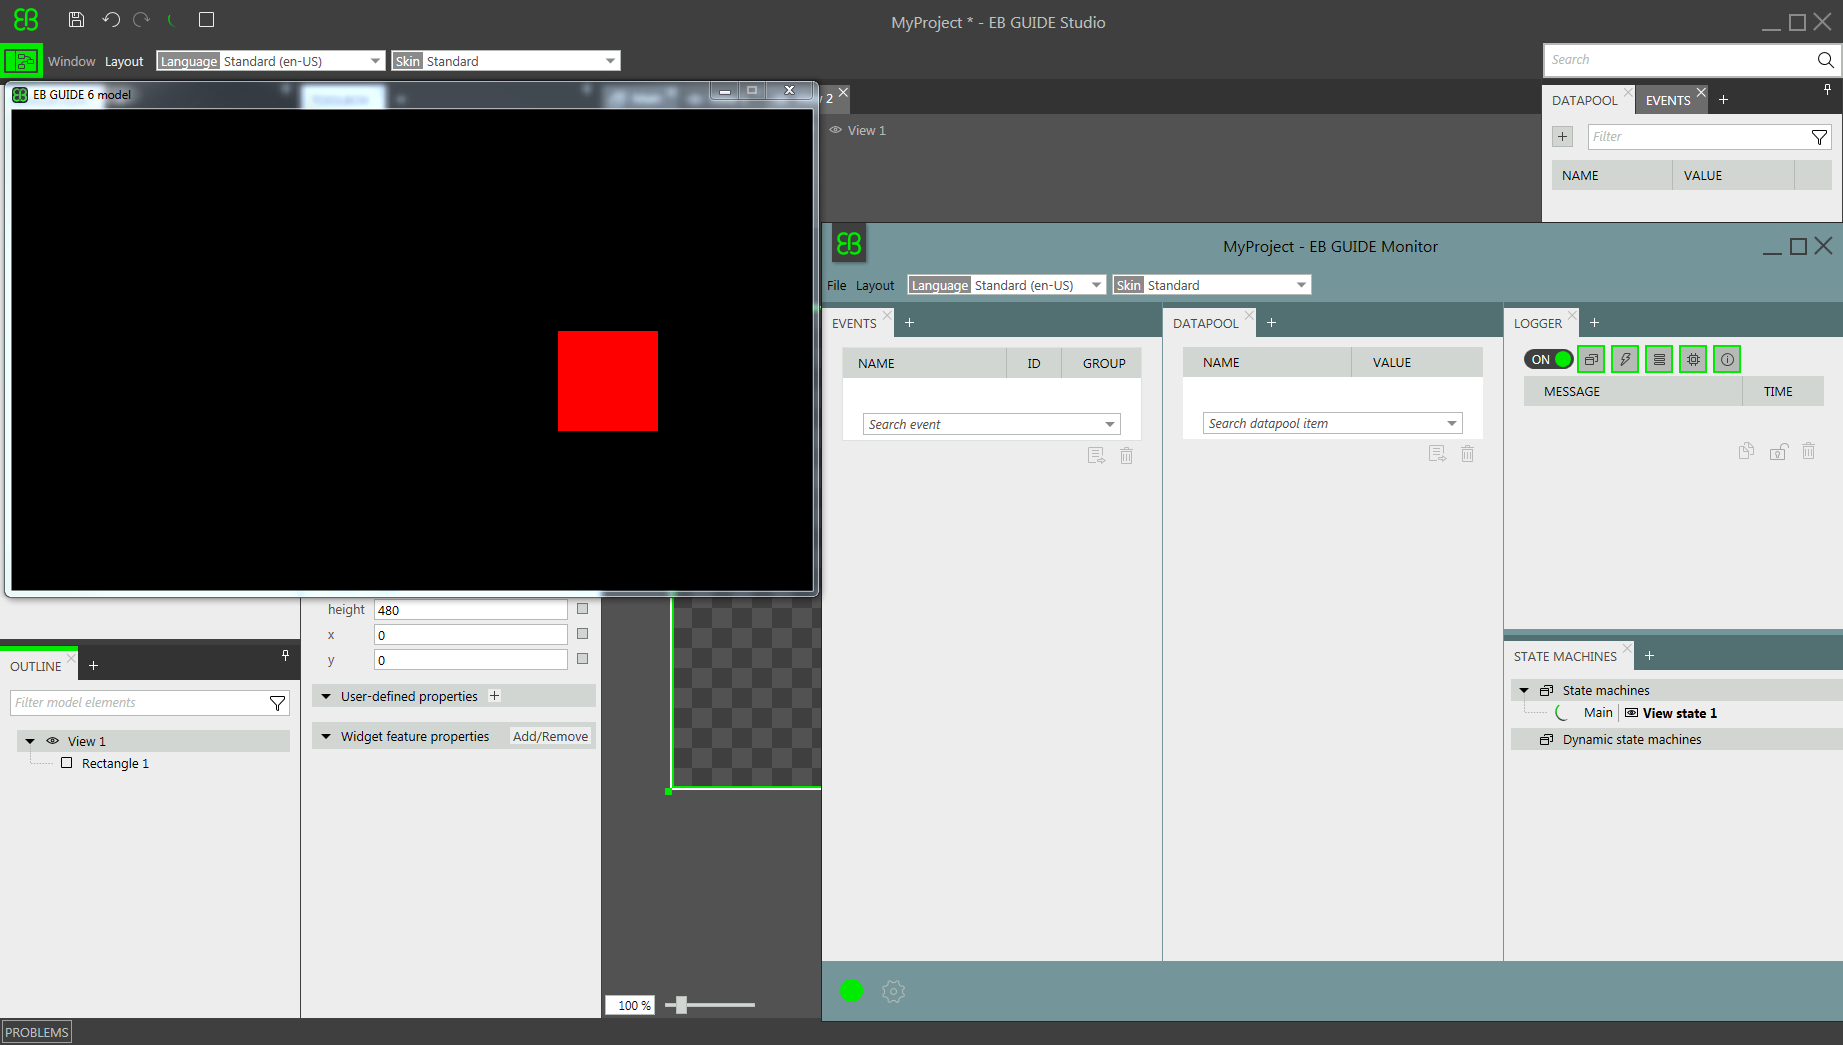The image size is (1843, 1045).
Task: Toggle link checkbox beside height property
Action: click(x=582, y=609)
